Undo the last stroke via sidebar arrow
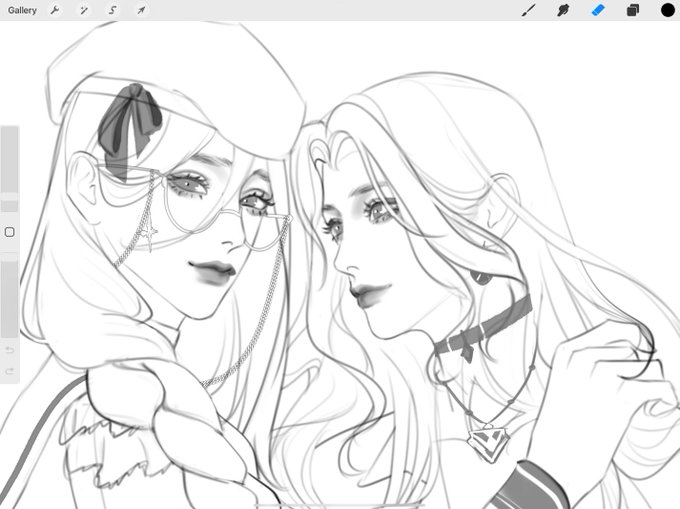The height and width of the screenshot is (509, 680). coord(10,350)
